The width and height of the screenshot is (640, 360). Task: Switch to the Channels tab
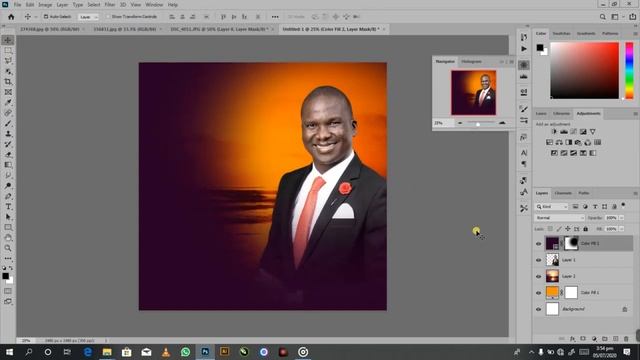[x=563, y=193]
